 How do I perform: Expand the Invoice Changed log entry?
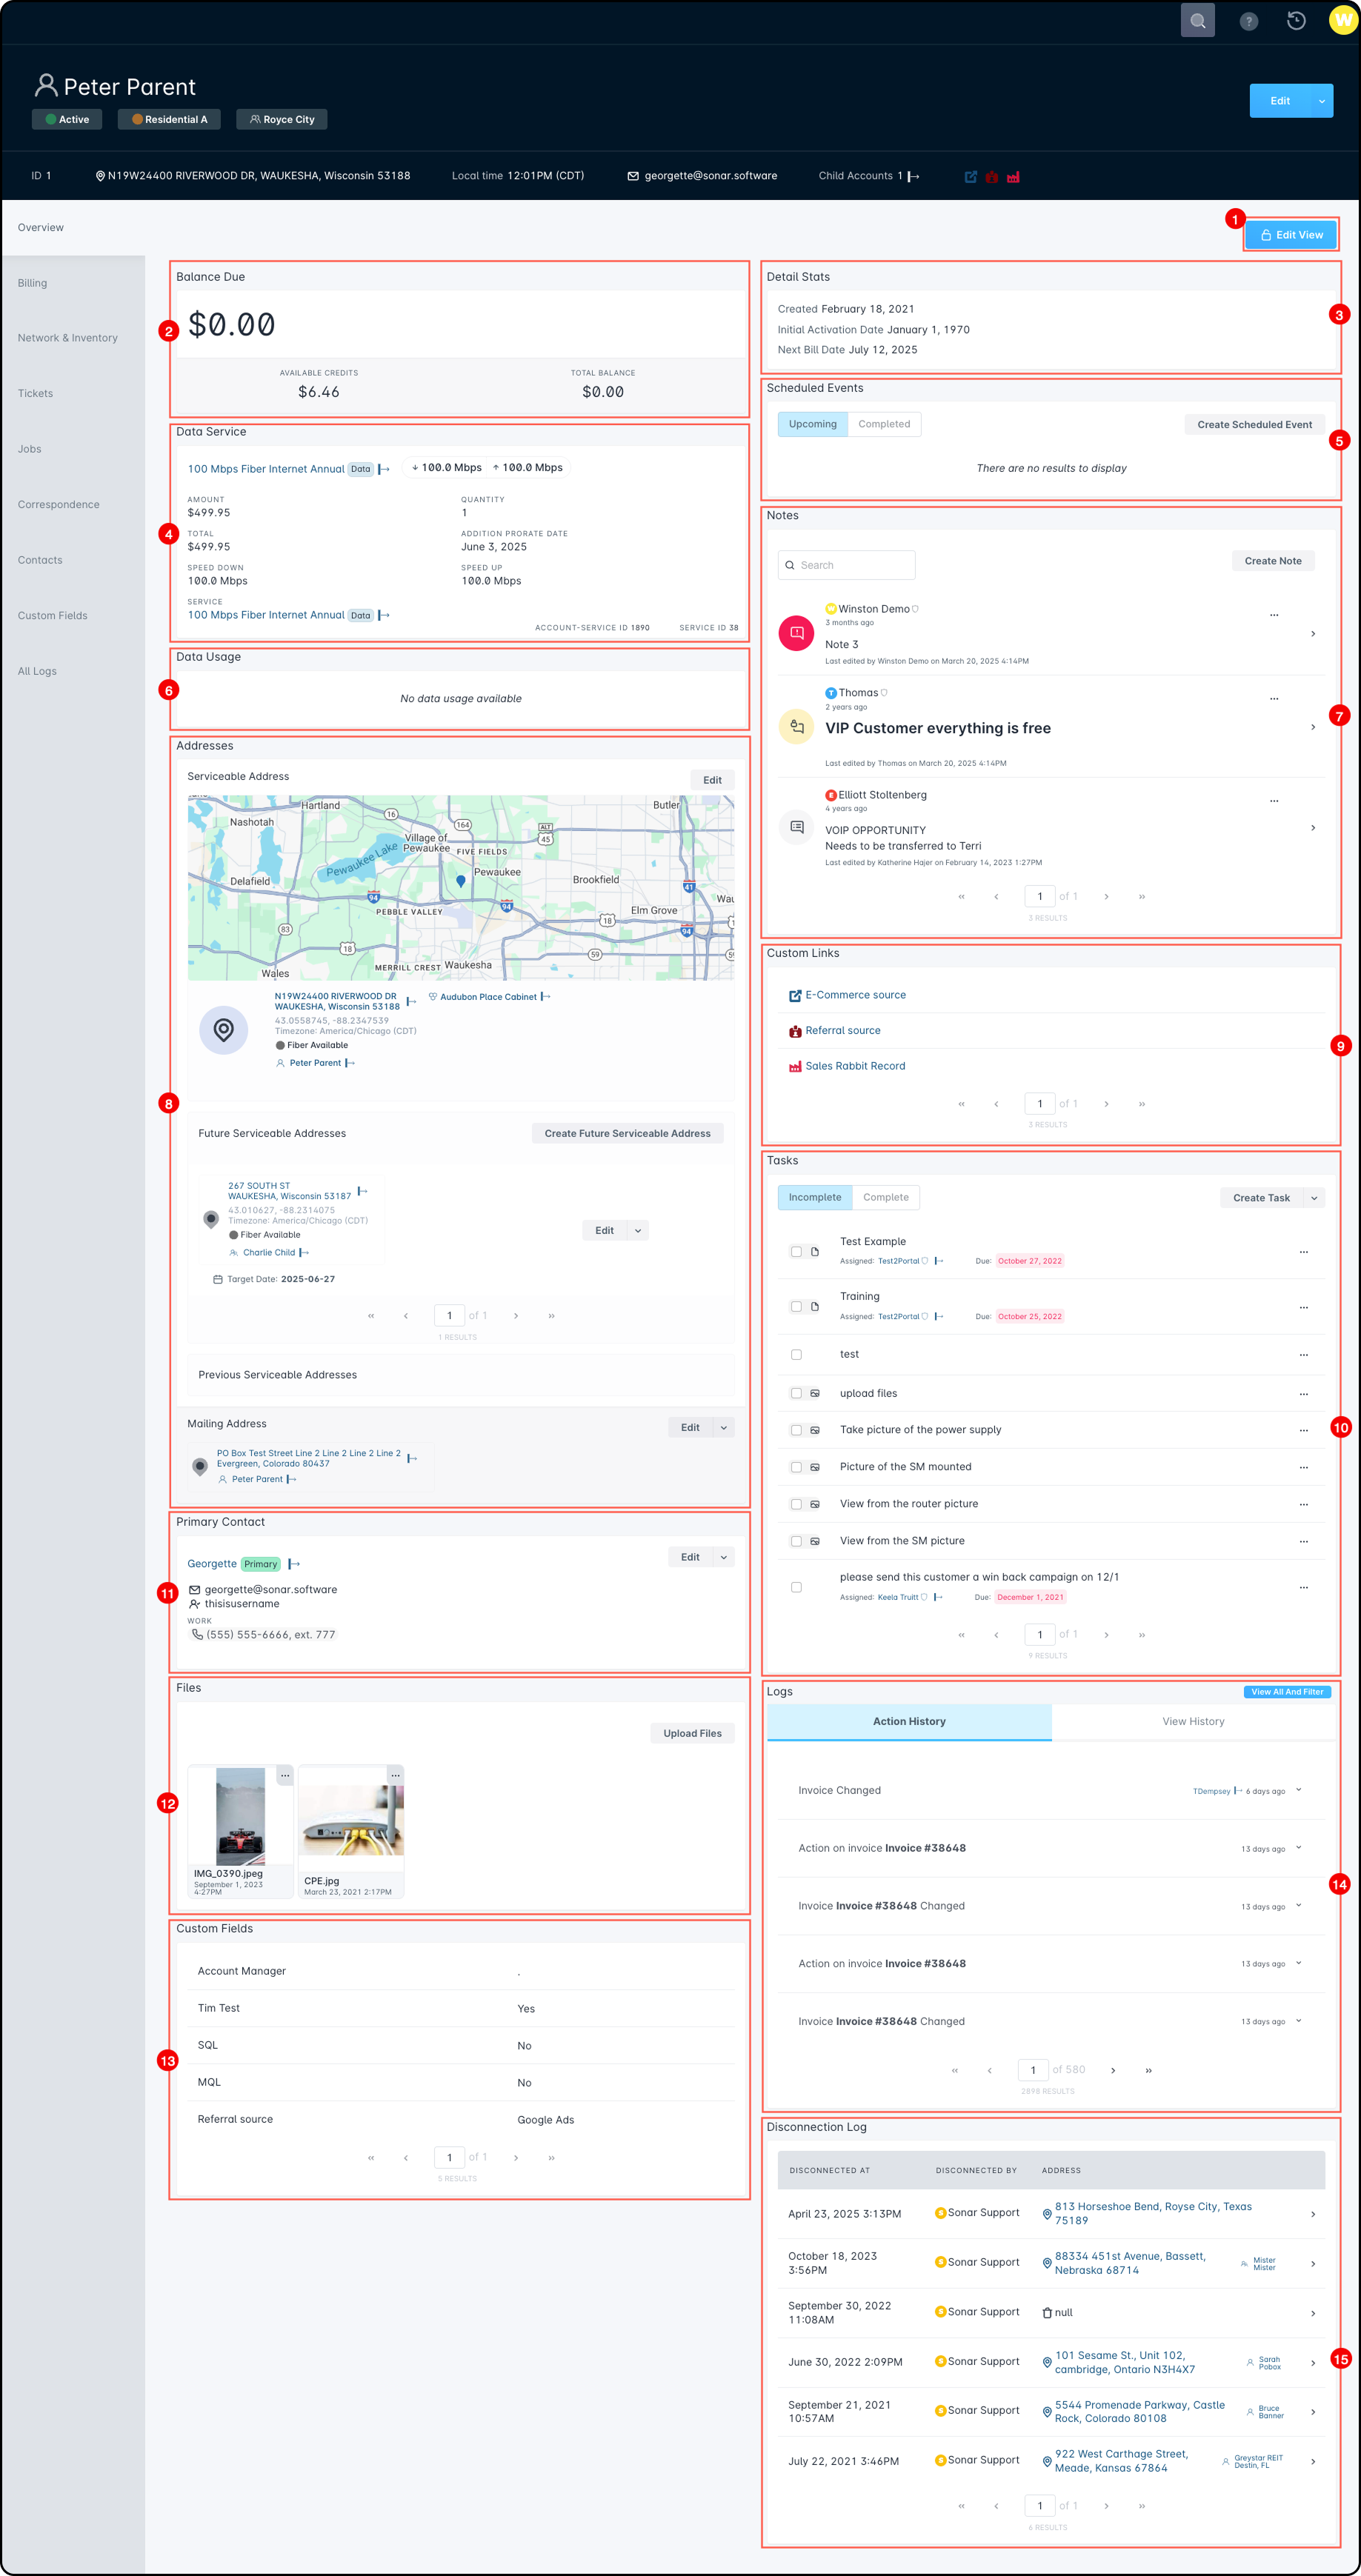tap(1299, 1790)
